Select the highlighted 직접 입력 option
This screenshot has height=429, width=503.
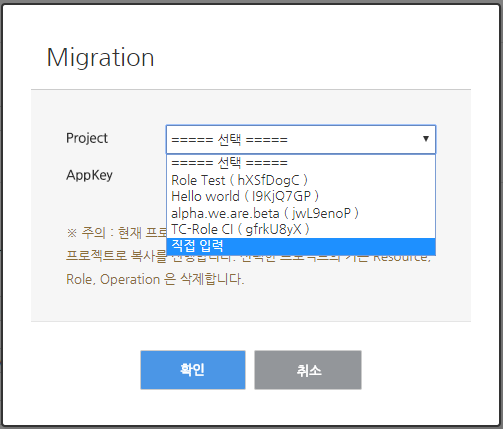301,246
